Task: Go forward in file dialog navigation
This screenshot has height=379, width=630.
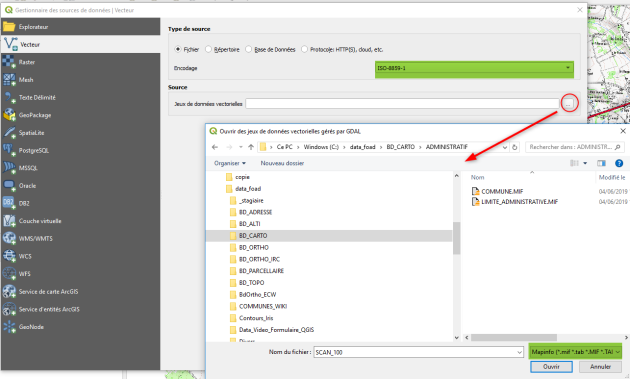Action: 229,147
